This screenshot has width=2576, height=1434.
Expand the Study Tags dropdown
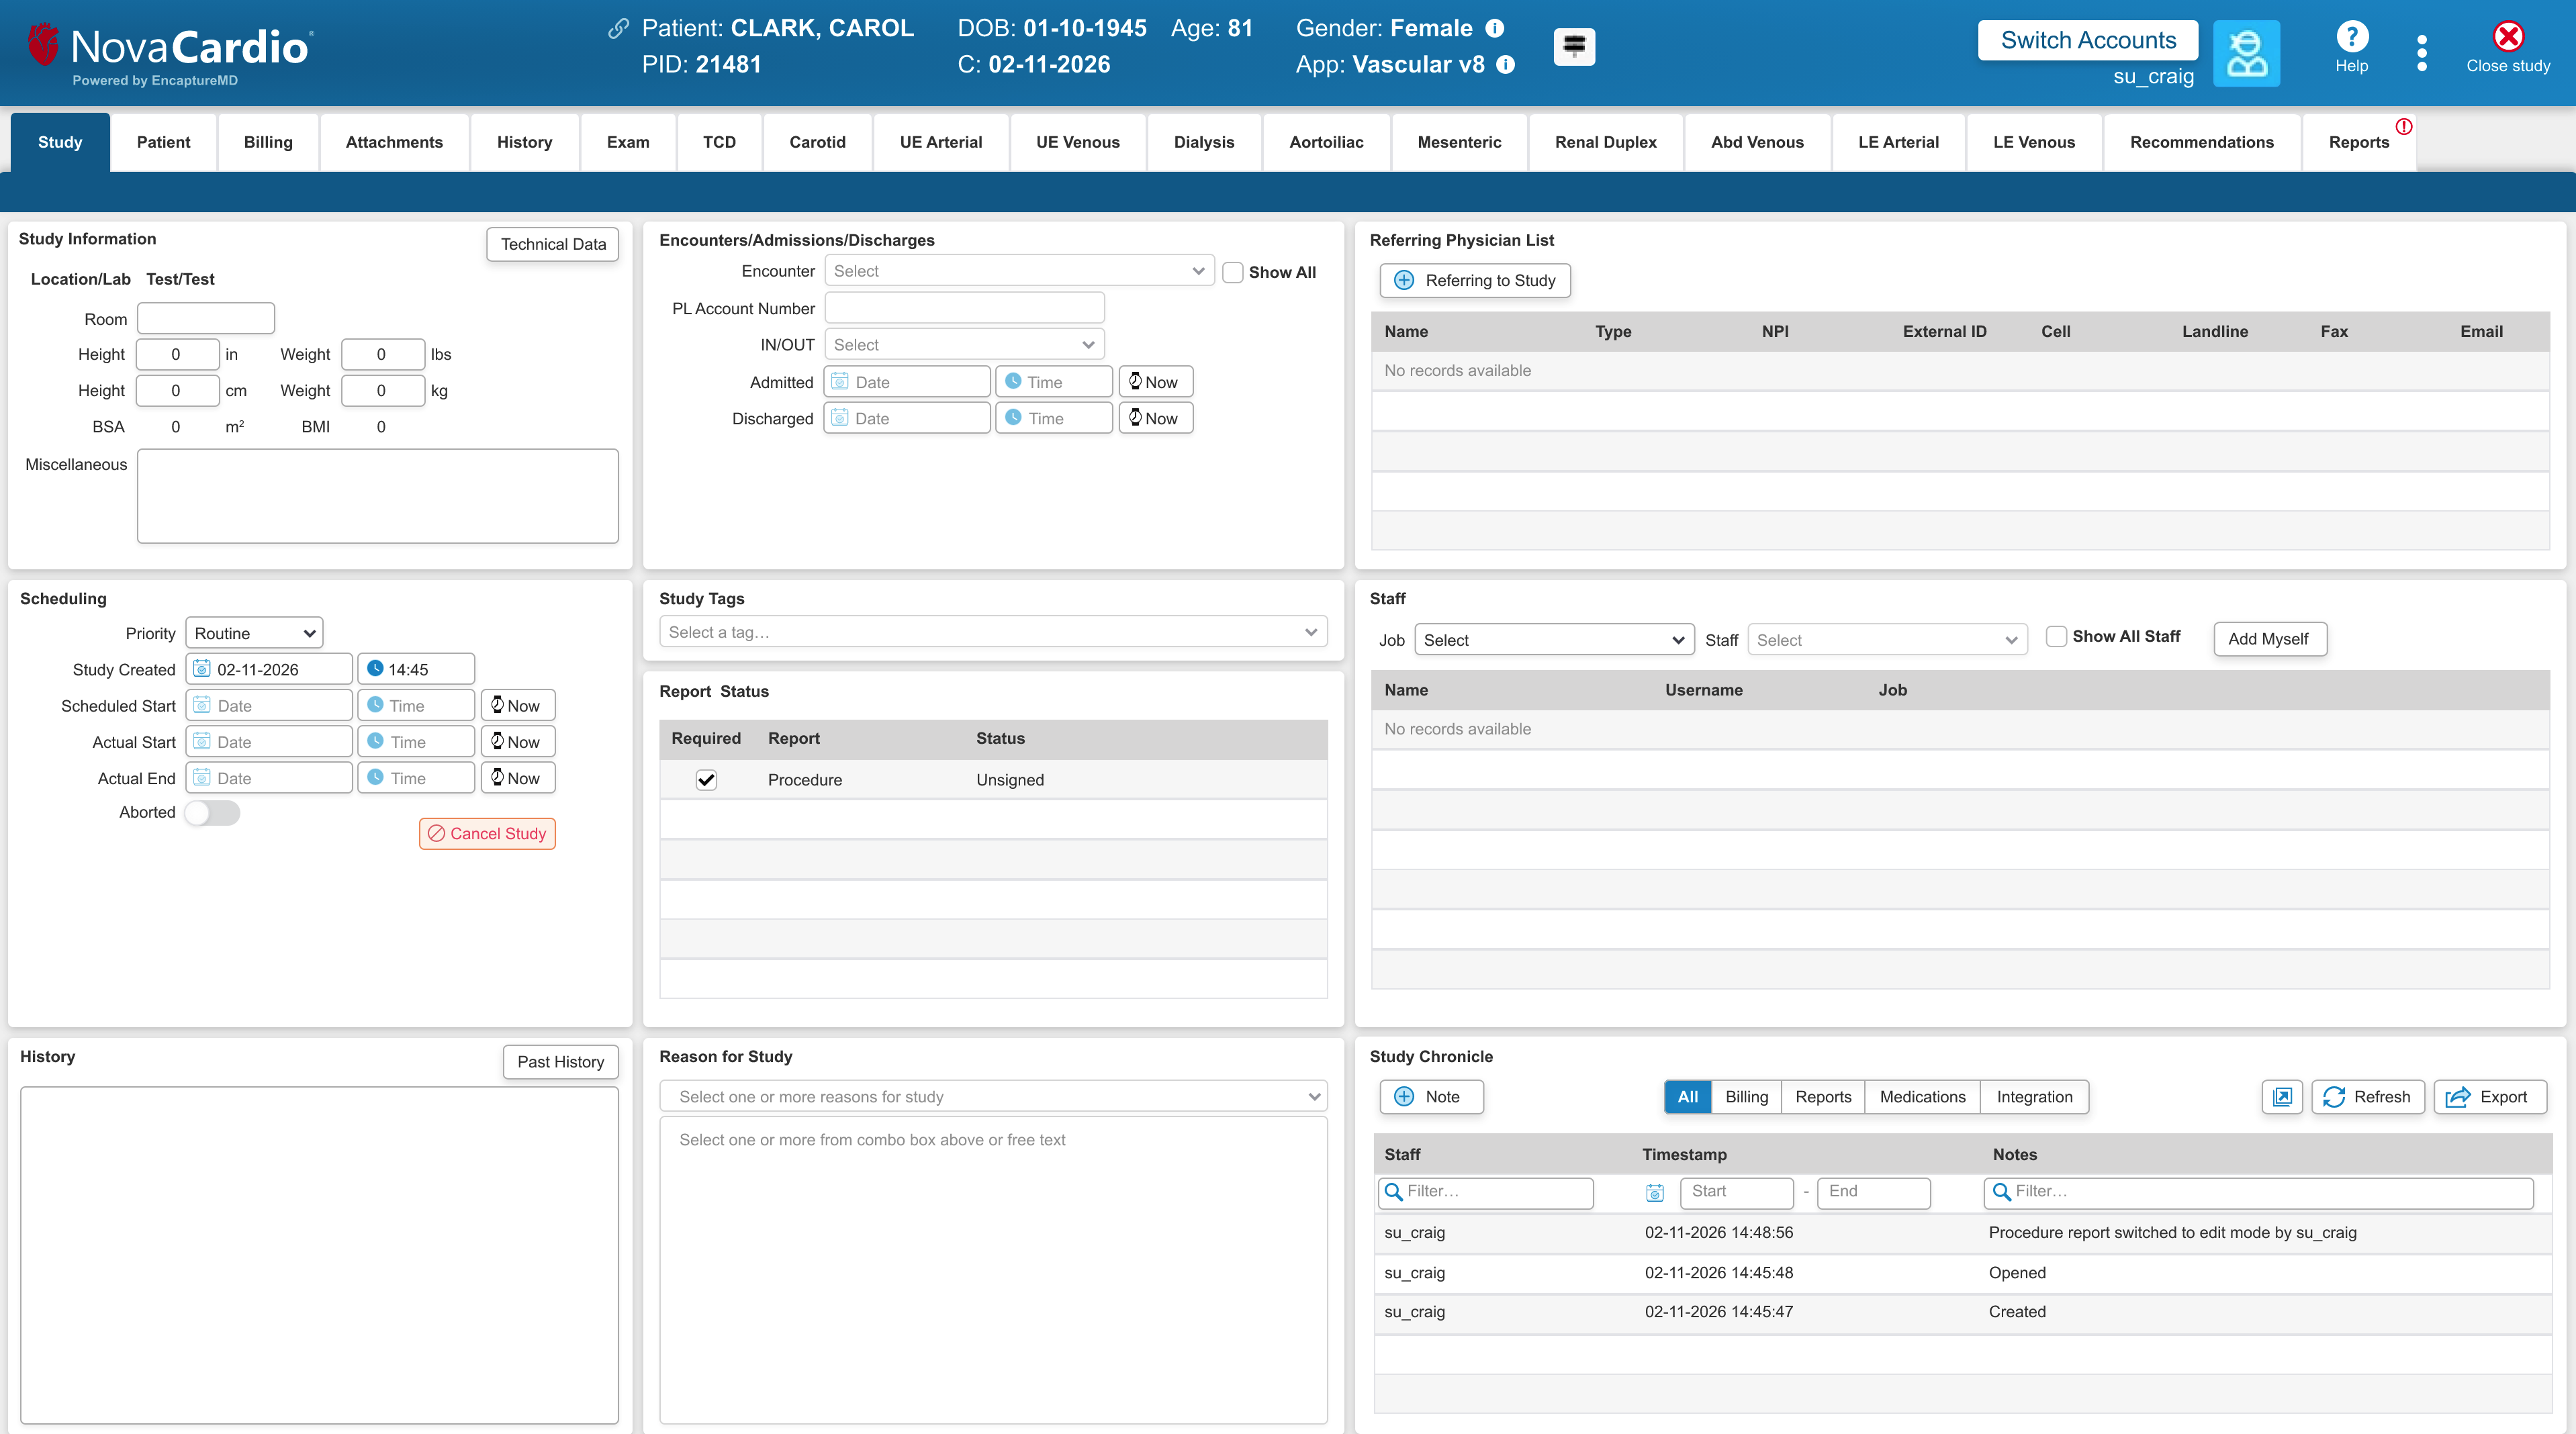click(x=993, y=632)
